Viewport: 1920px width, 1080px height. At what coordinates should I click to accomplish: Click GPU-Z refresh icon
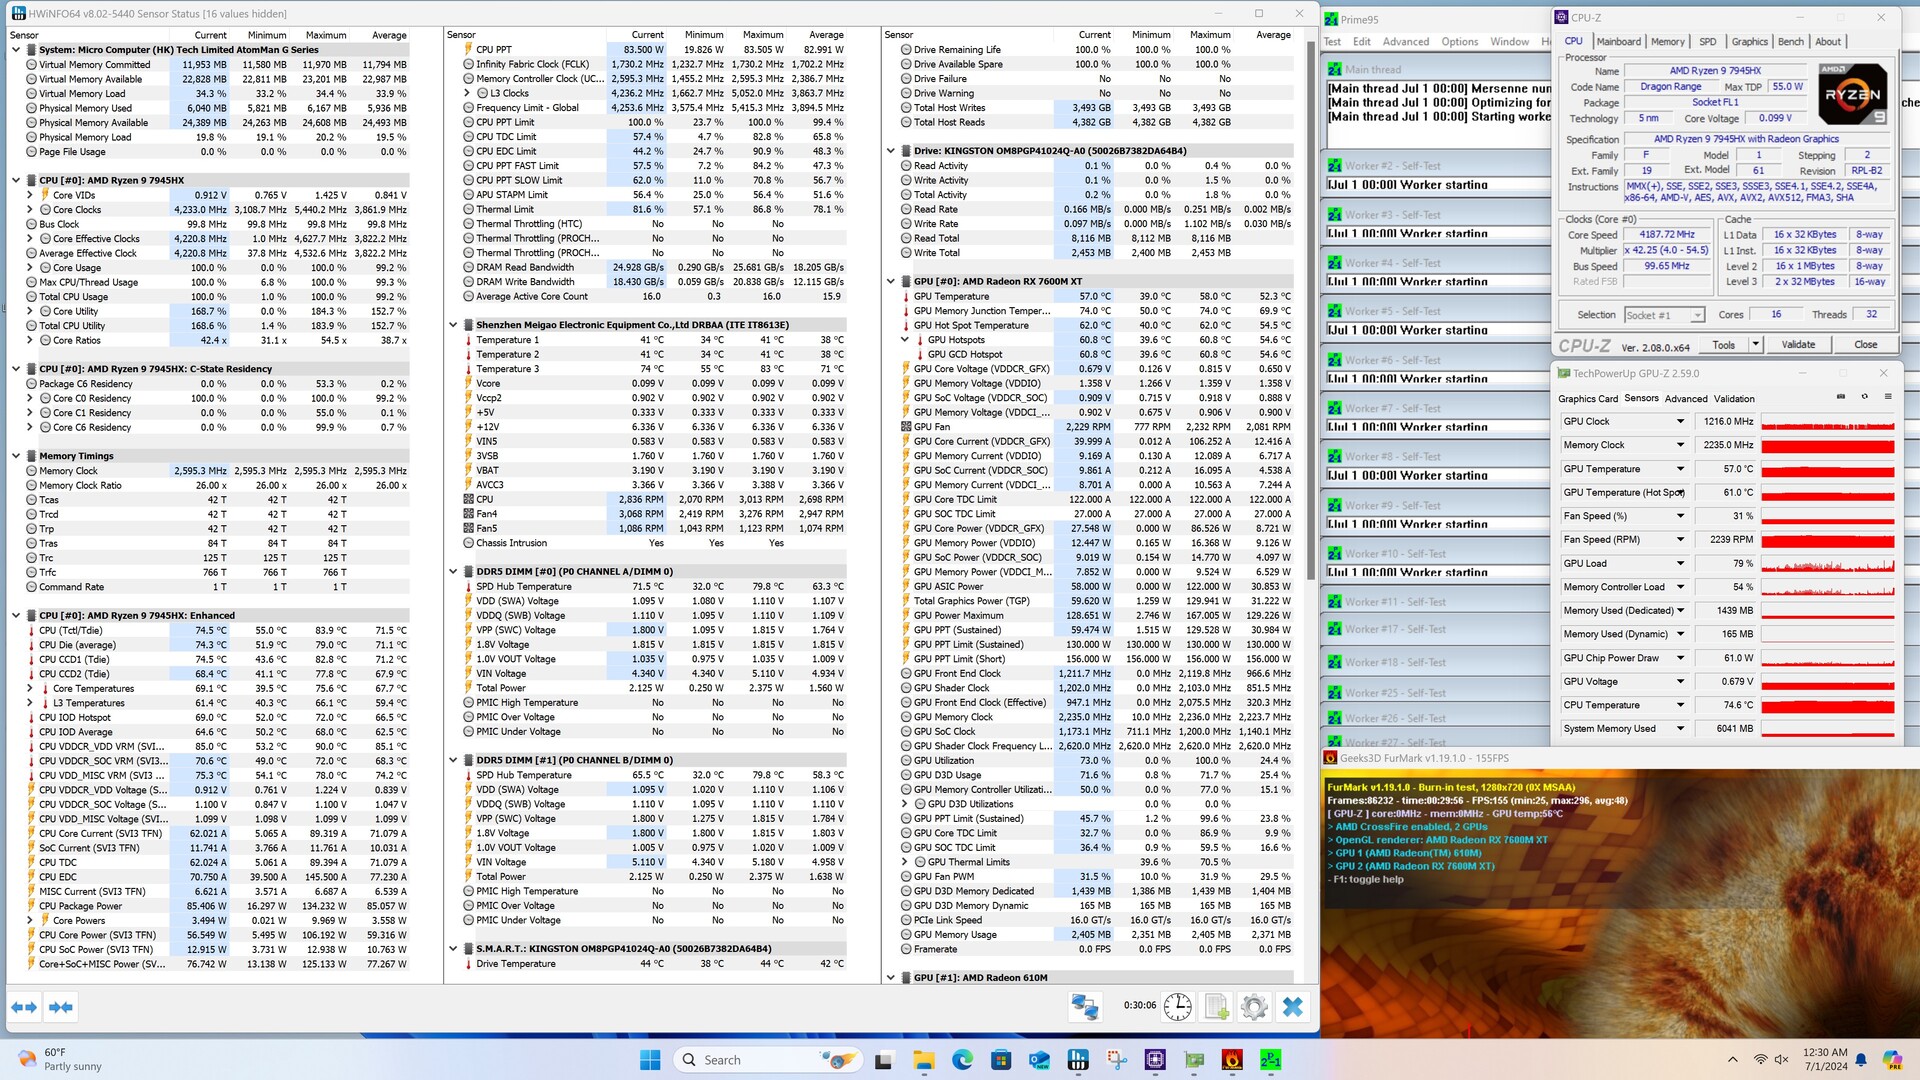pyautogui.click(x=1864, y=397)
